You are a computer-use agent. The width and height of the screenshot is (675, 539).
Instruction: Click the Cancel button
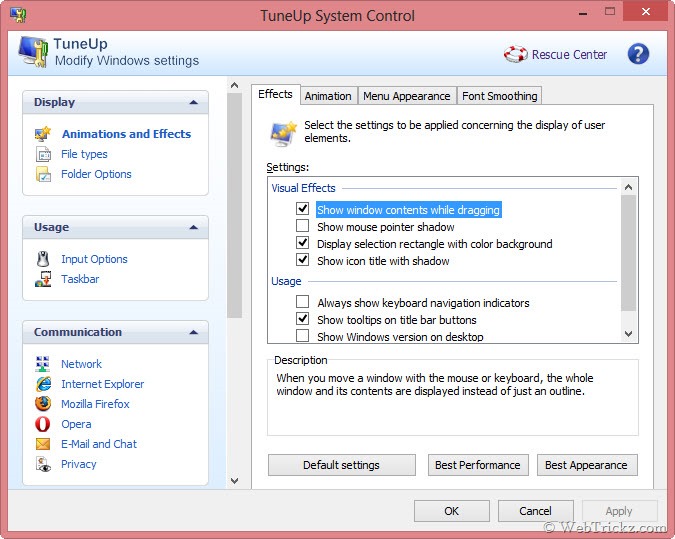536,511
